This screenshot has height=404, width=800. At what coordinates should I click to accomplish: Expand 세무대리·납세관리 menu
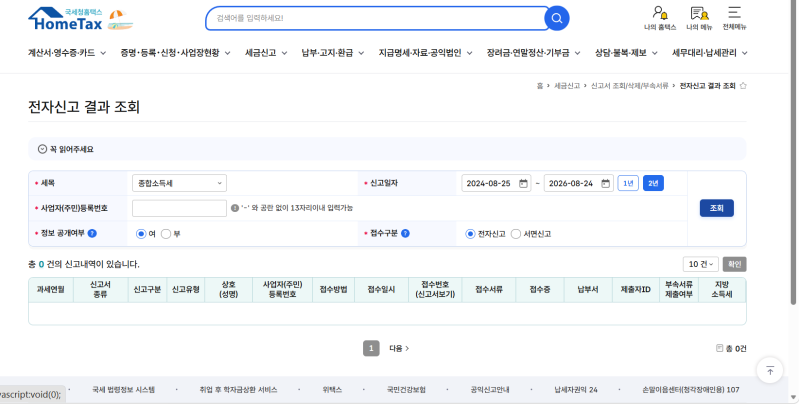click(709, 53)
